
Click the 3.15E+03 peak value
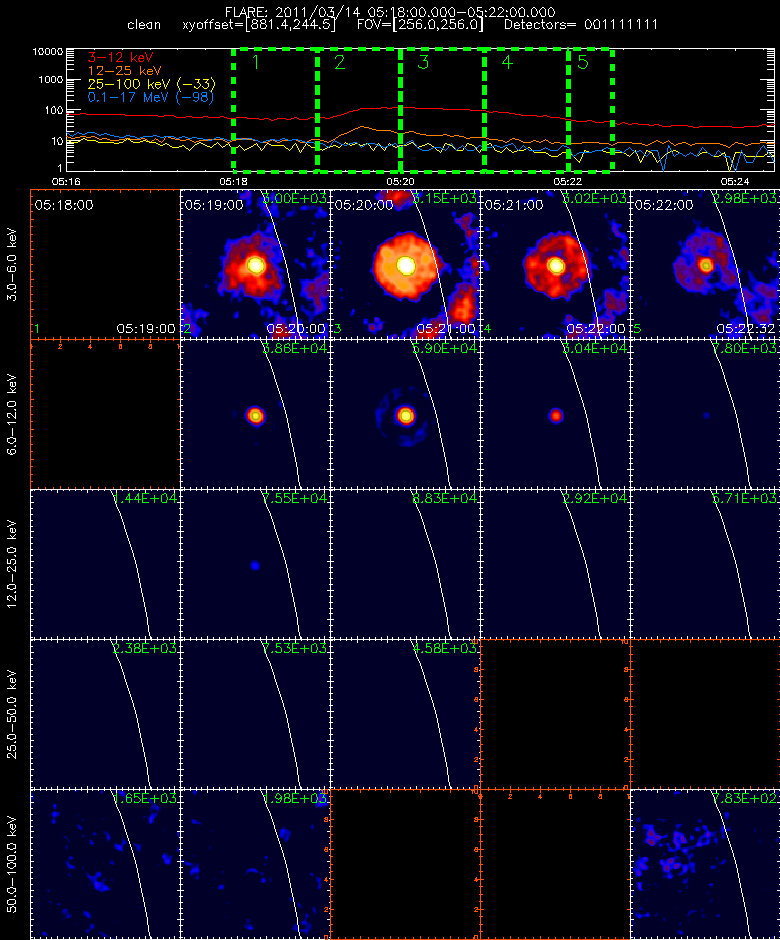pyautogui.click(x=446, y=198)
